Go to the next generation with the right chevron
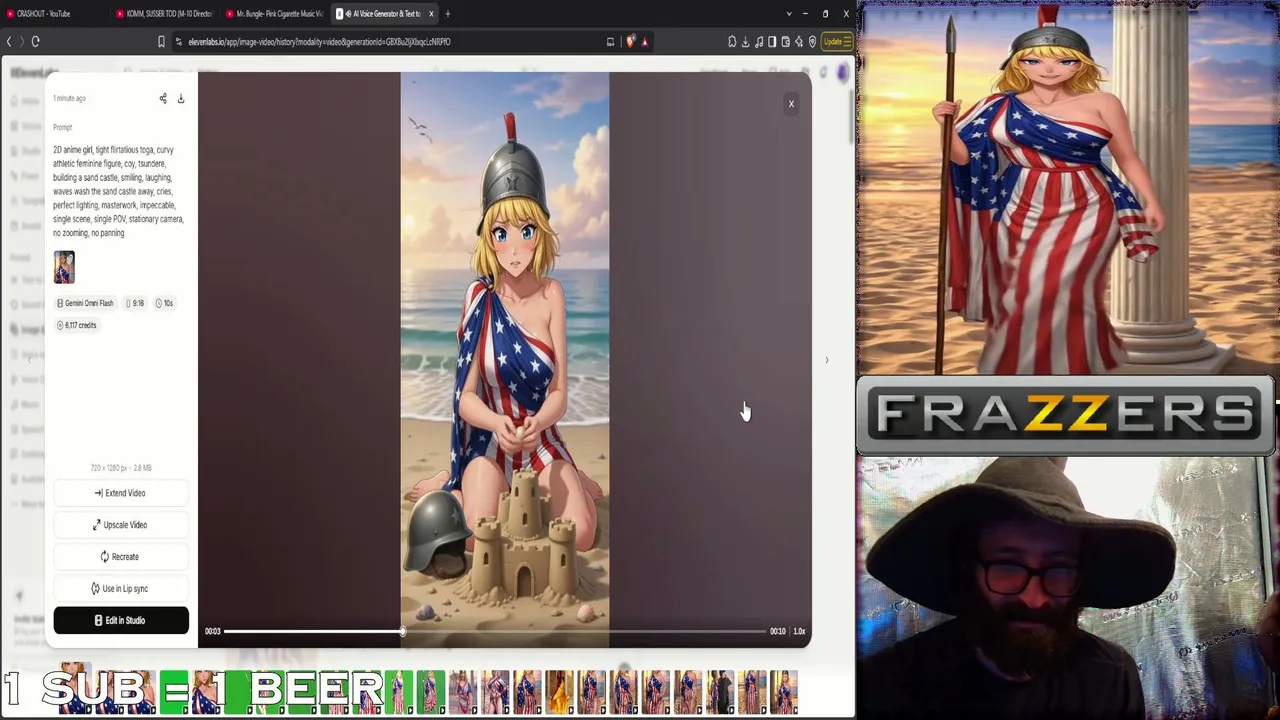 click(x=826, y=360)
